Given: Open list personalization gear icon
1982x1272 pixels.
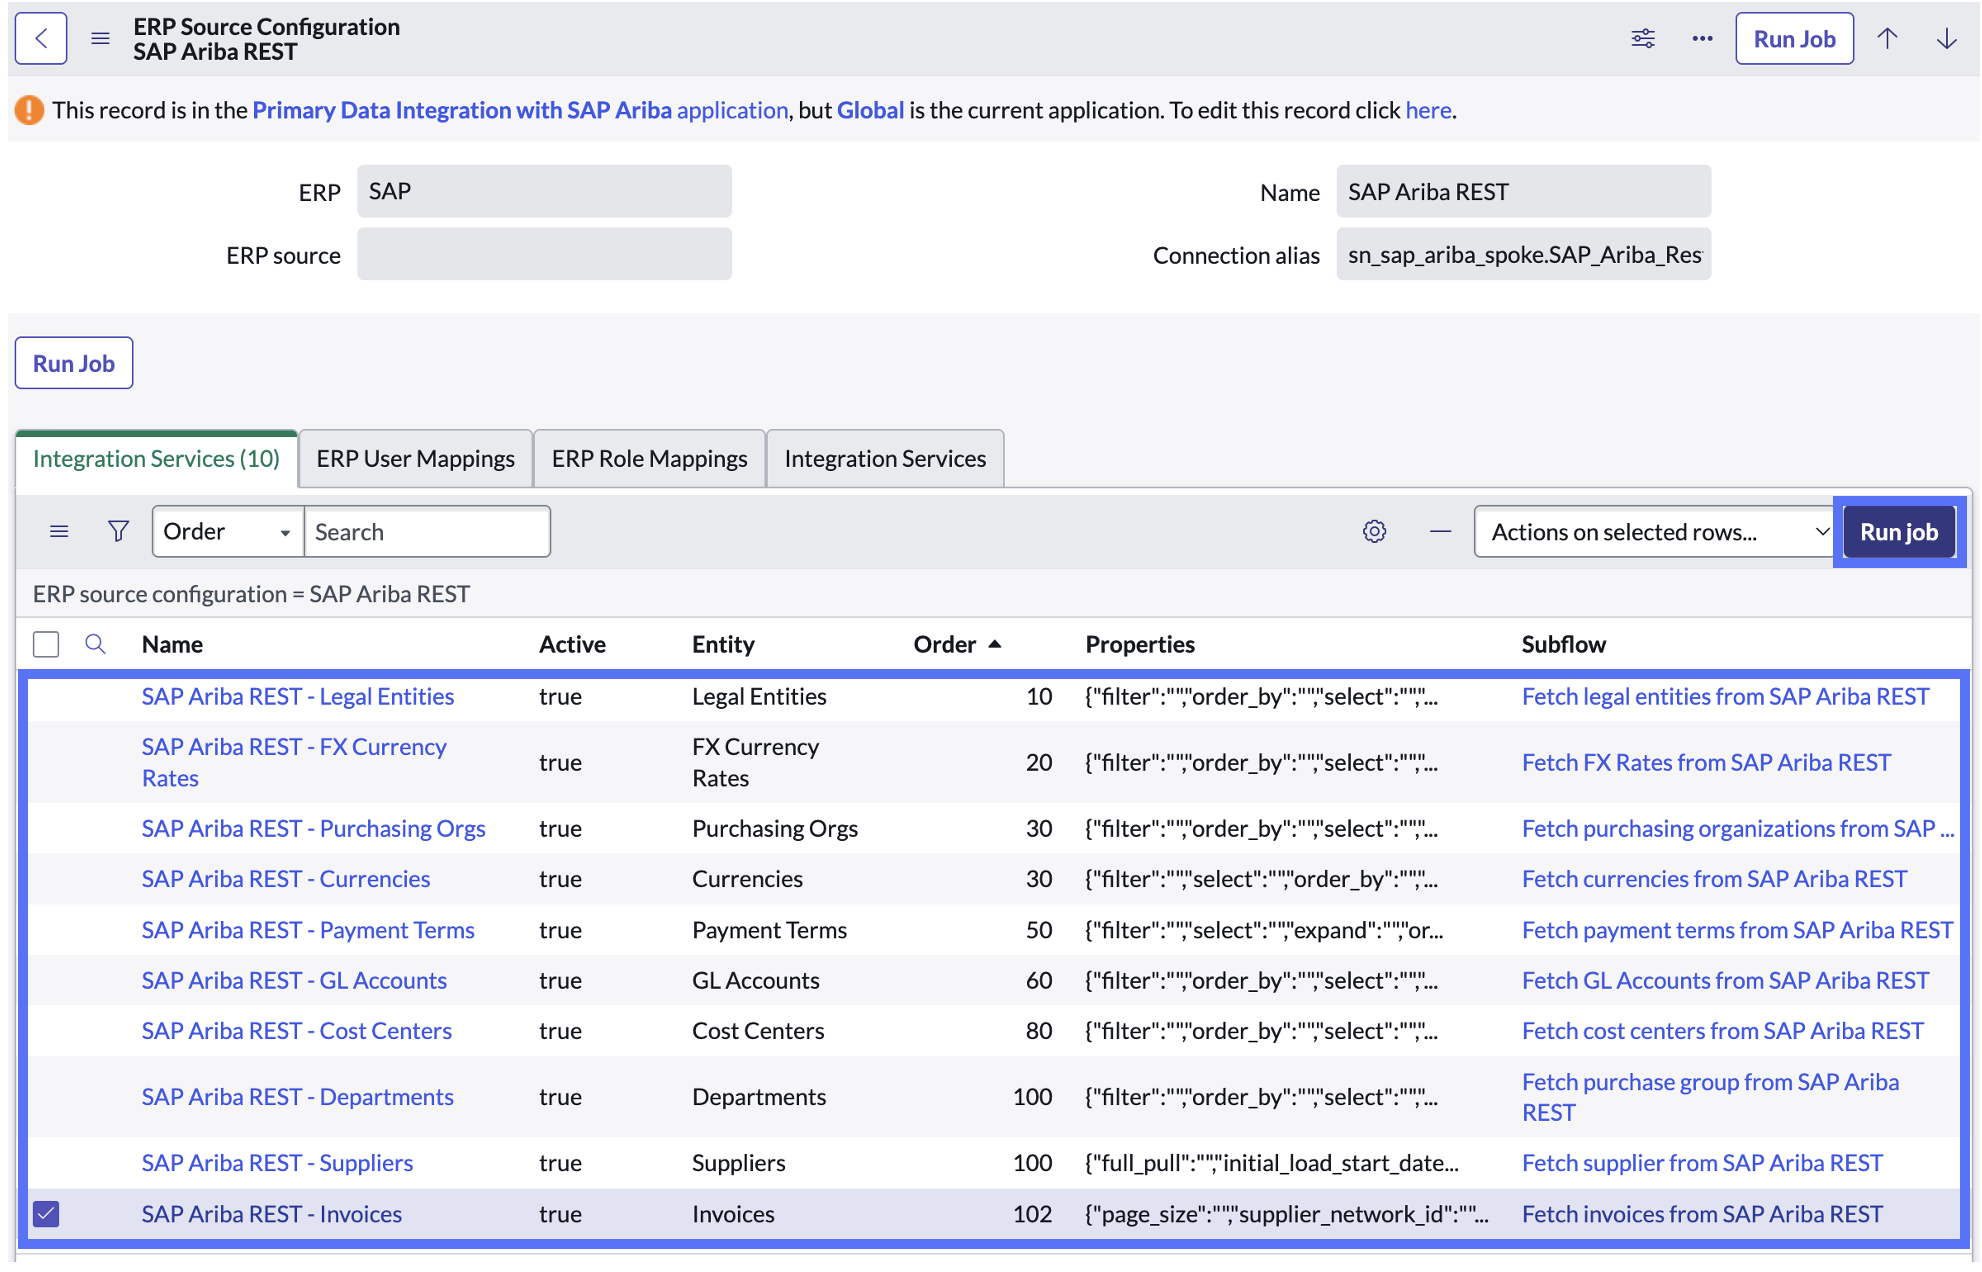Looking at the screenshot, I should (x=1375, y=531).
